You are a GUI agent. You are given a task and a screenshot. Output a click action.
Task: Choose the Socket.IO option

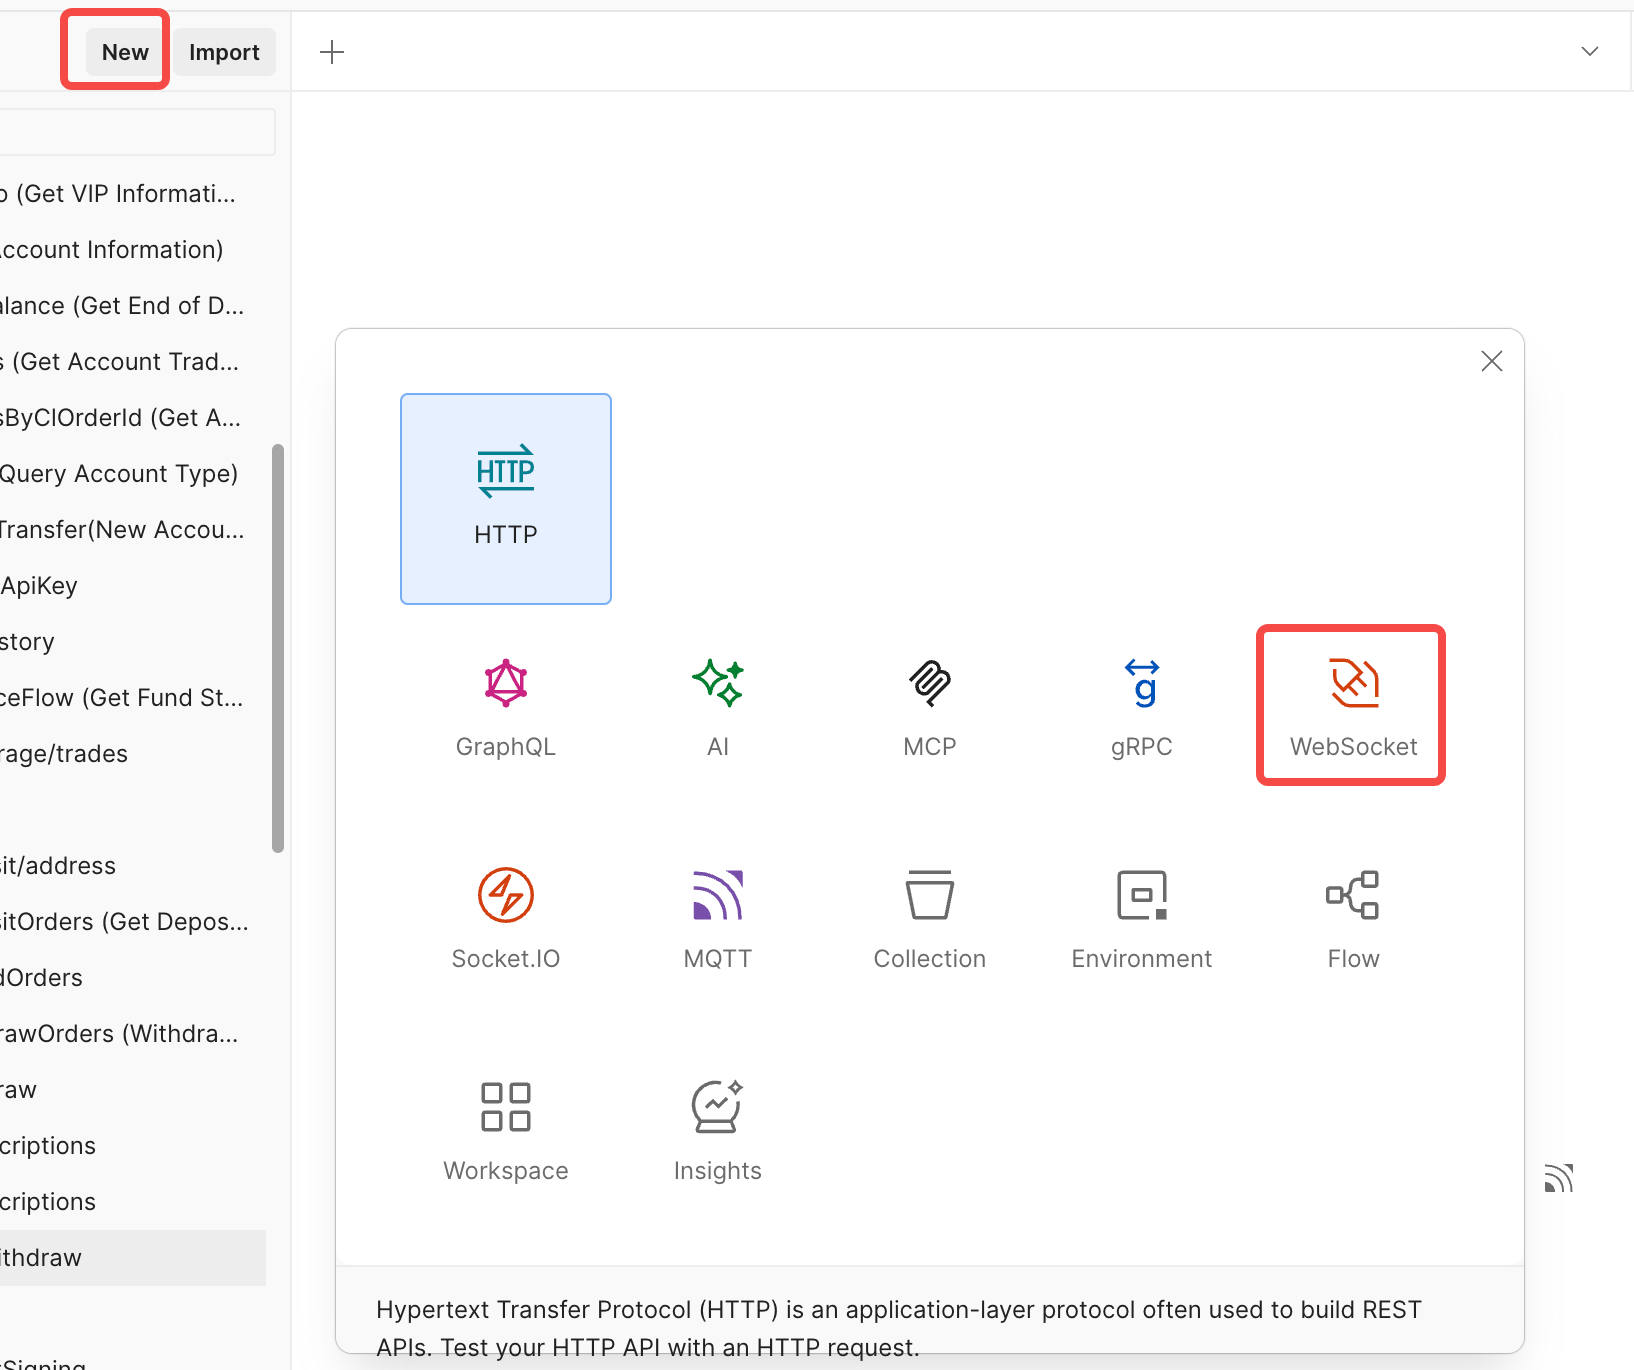[505, 918]
